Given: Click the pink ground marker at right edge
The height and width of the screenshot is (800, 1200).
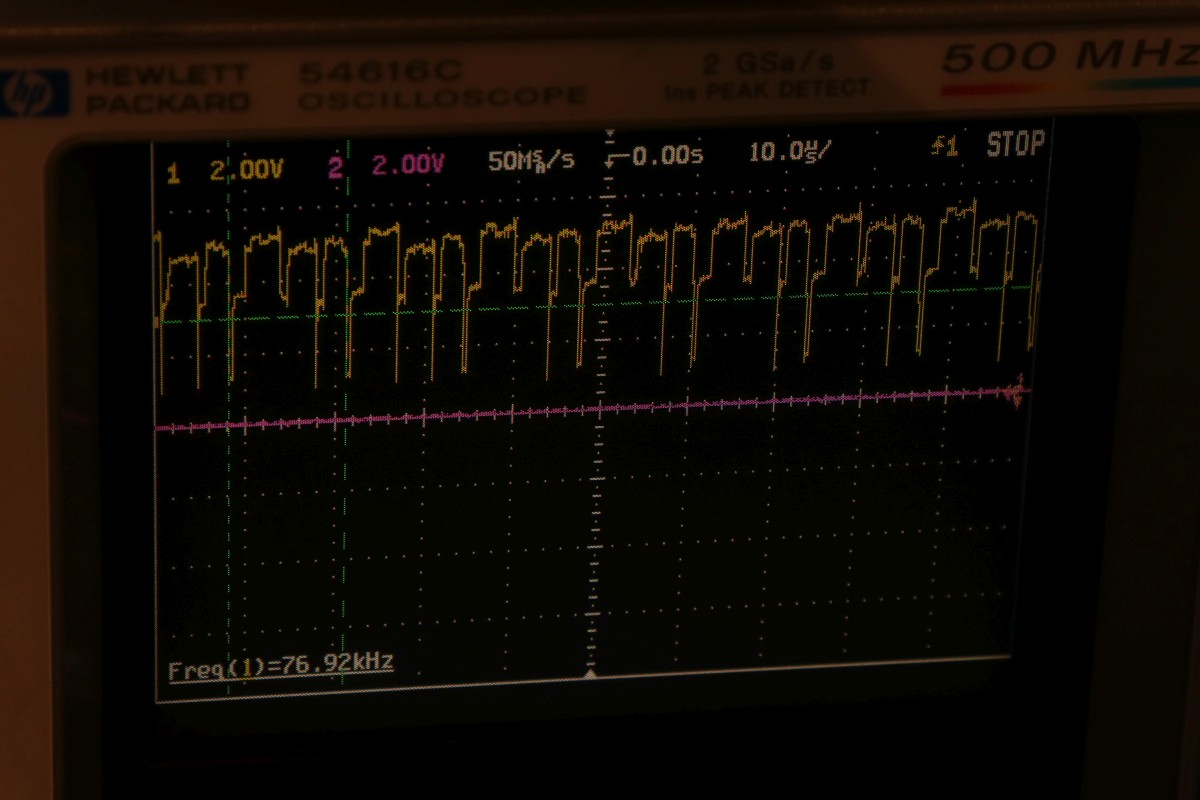Looking at the screenshot, I should (x=1014, y=393).
